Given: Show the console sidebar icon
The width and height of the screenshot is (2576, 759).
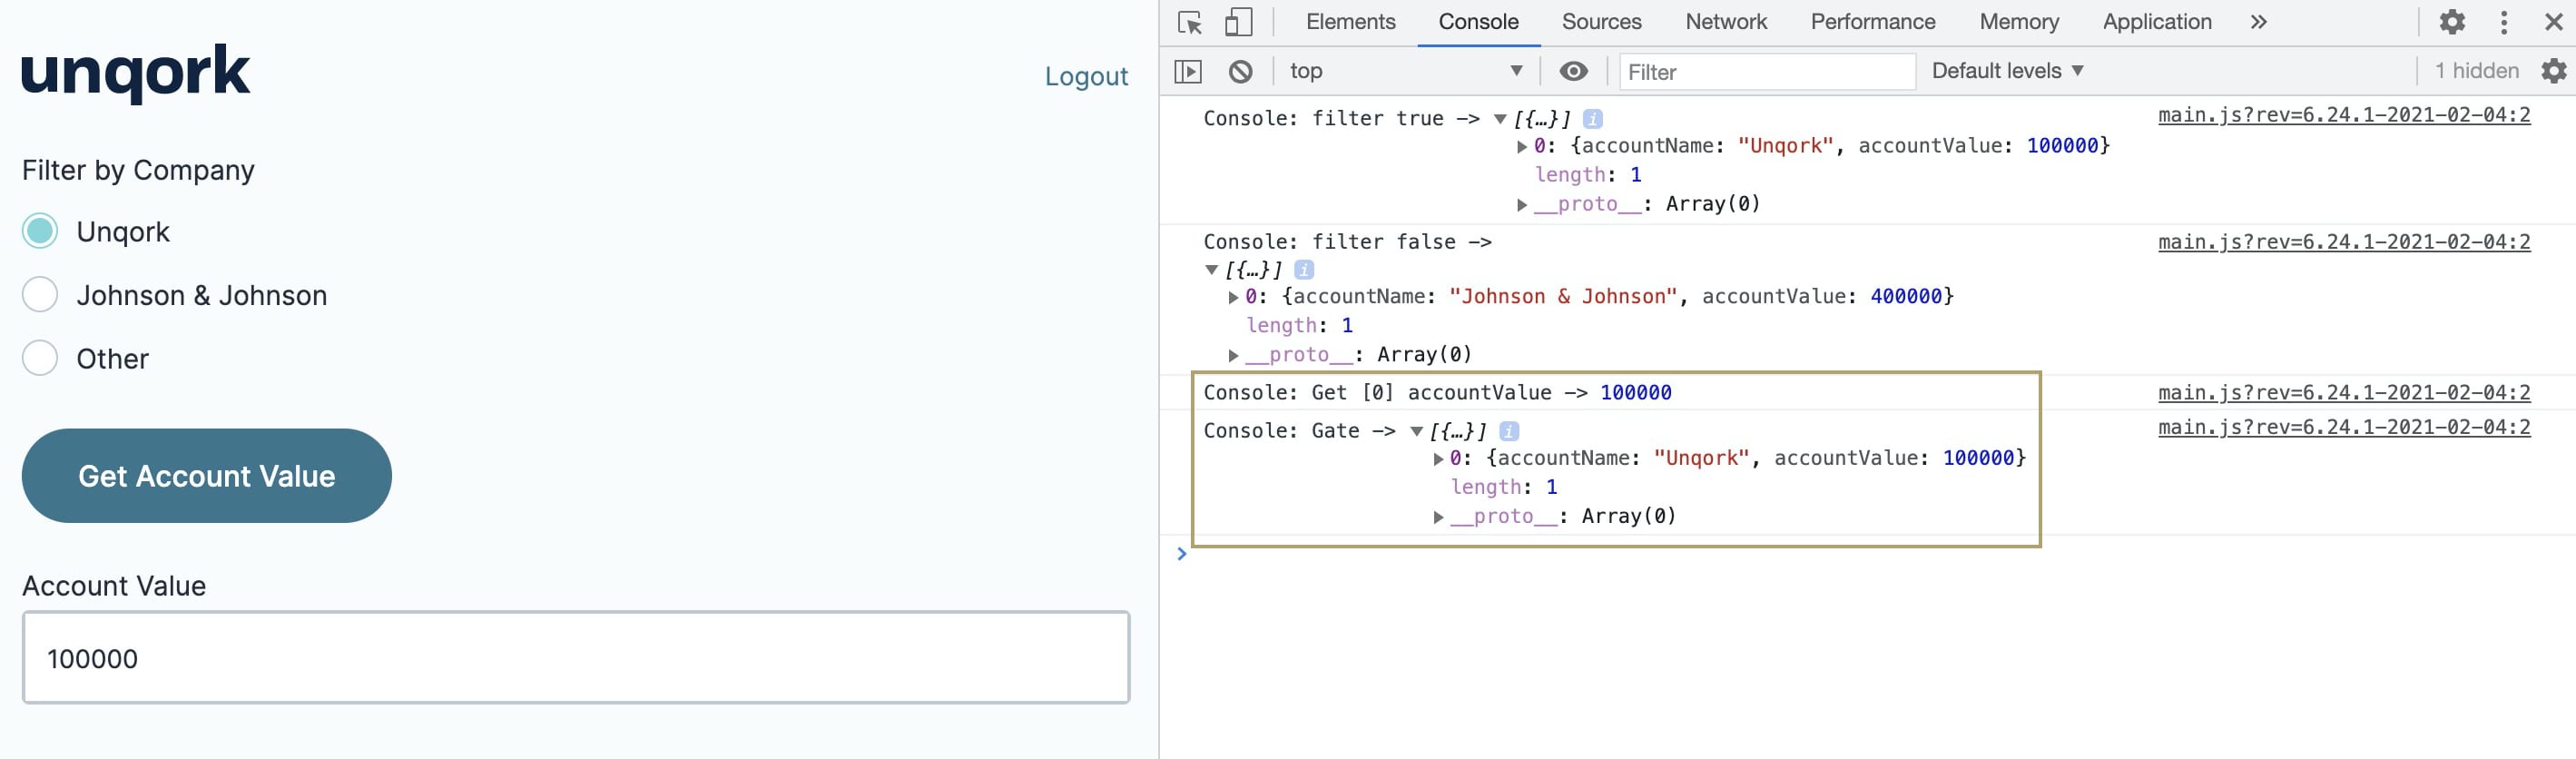Looking at the screenshot, I should [1188, 71].
